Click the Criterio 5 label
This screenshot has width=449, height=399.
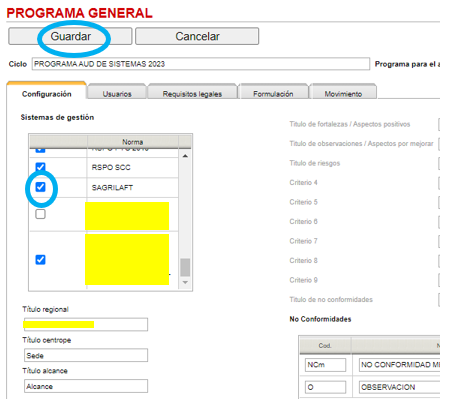click(x=303, y=202)
